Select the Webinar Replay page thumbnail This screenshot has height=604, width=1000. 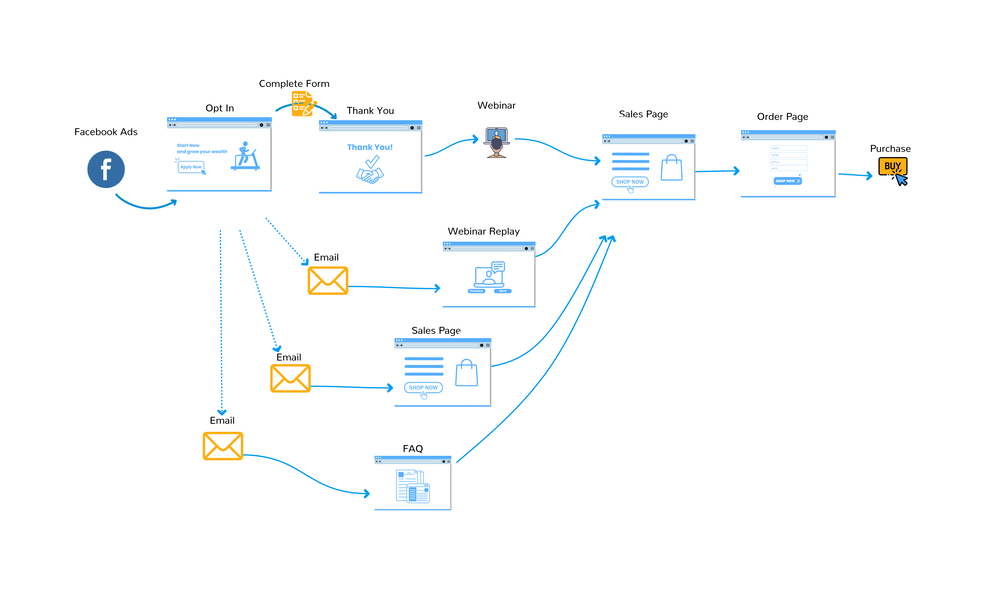[x=489, y=273]
